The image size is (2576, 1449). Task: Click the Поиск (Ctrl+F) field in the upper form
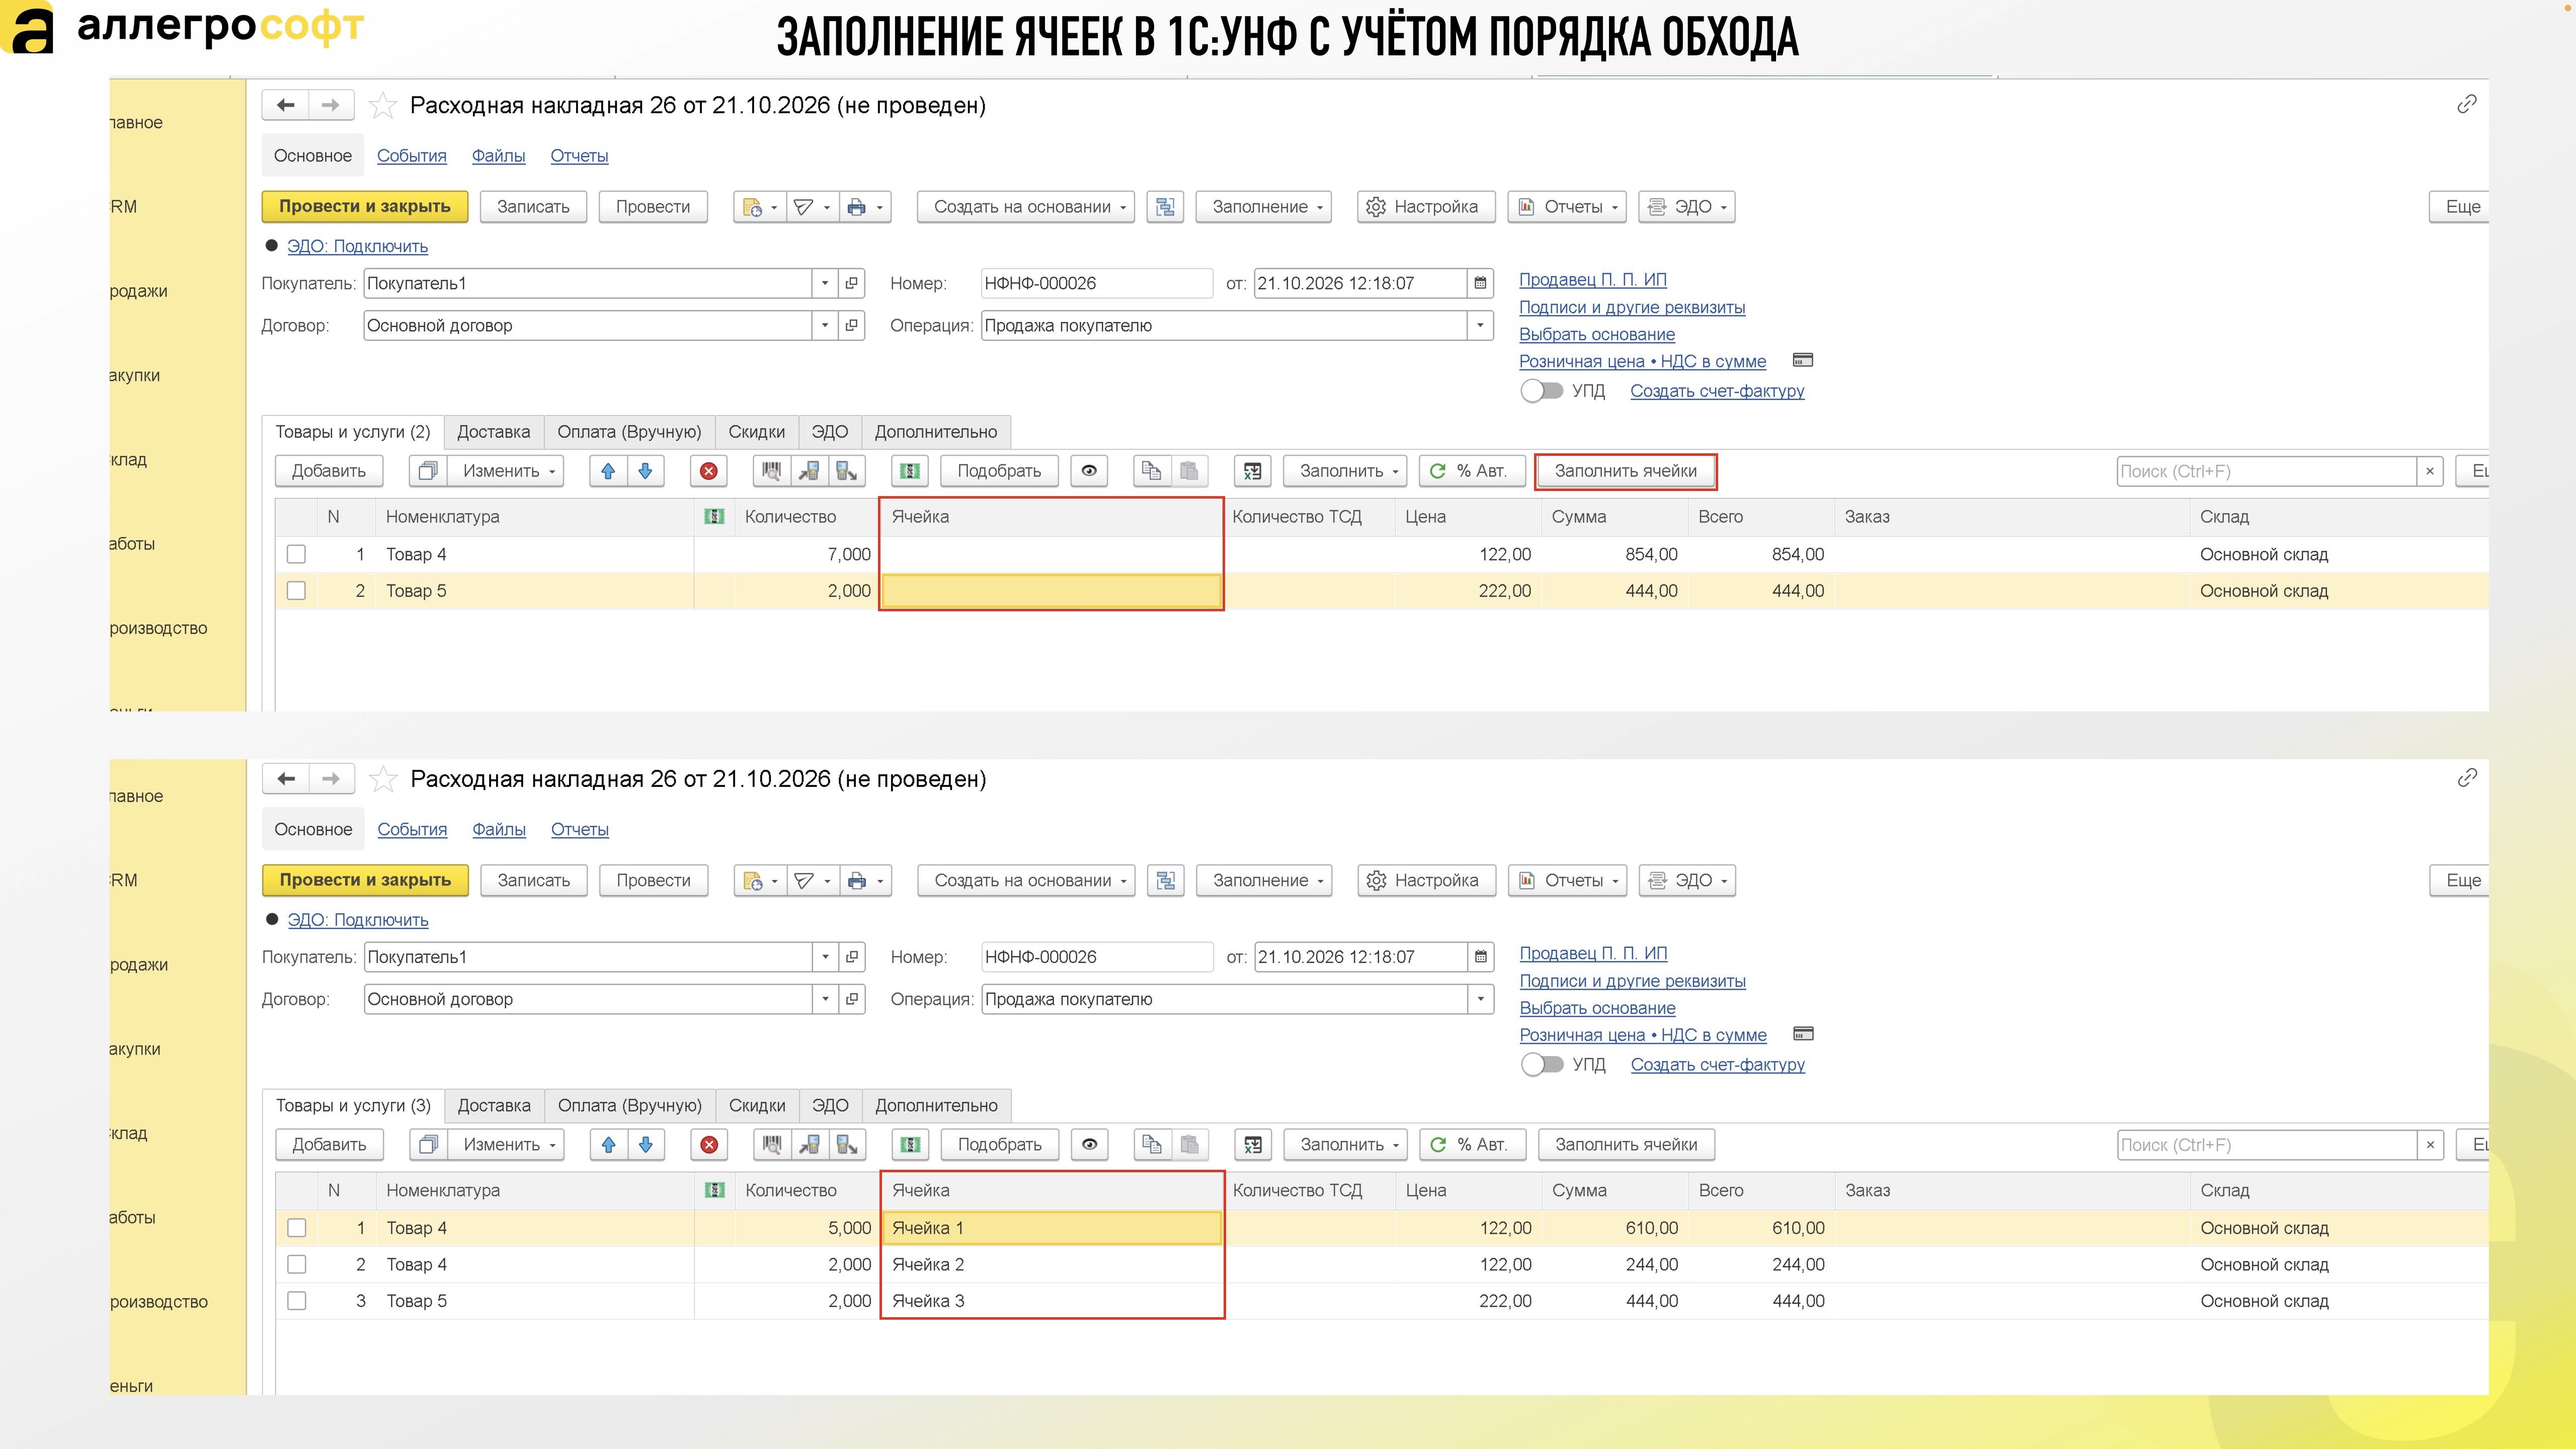pyautogui.click(x=2267, y=471)
